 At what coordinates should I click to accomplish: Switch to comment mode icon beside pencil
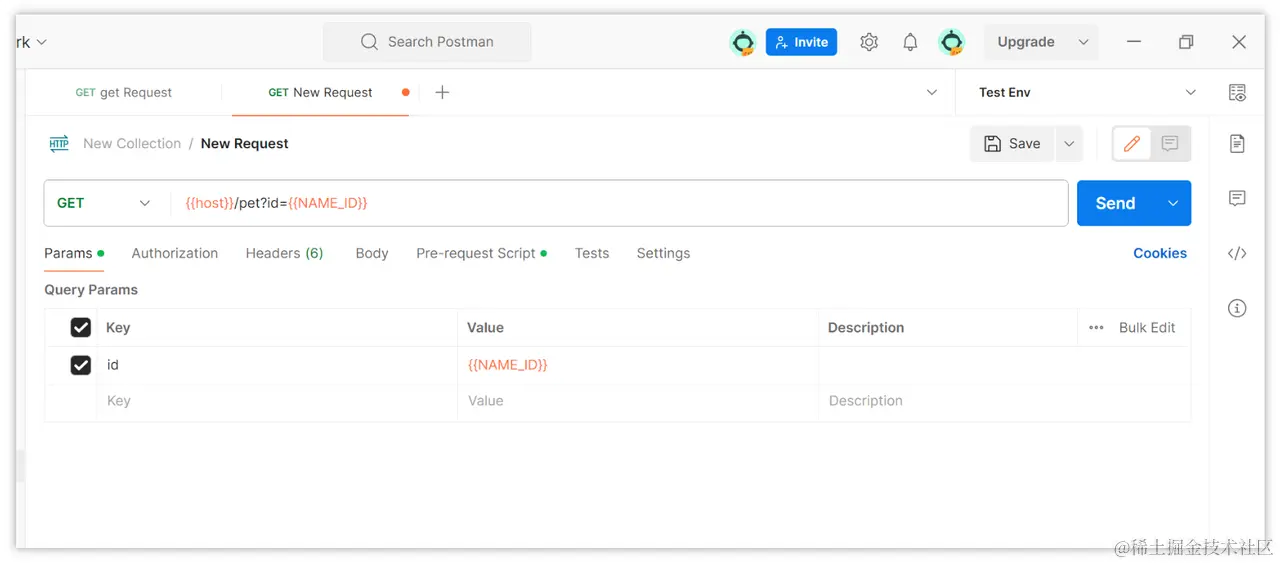coord(1169,144)
